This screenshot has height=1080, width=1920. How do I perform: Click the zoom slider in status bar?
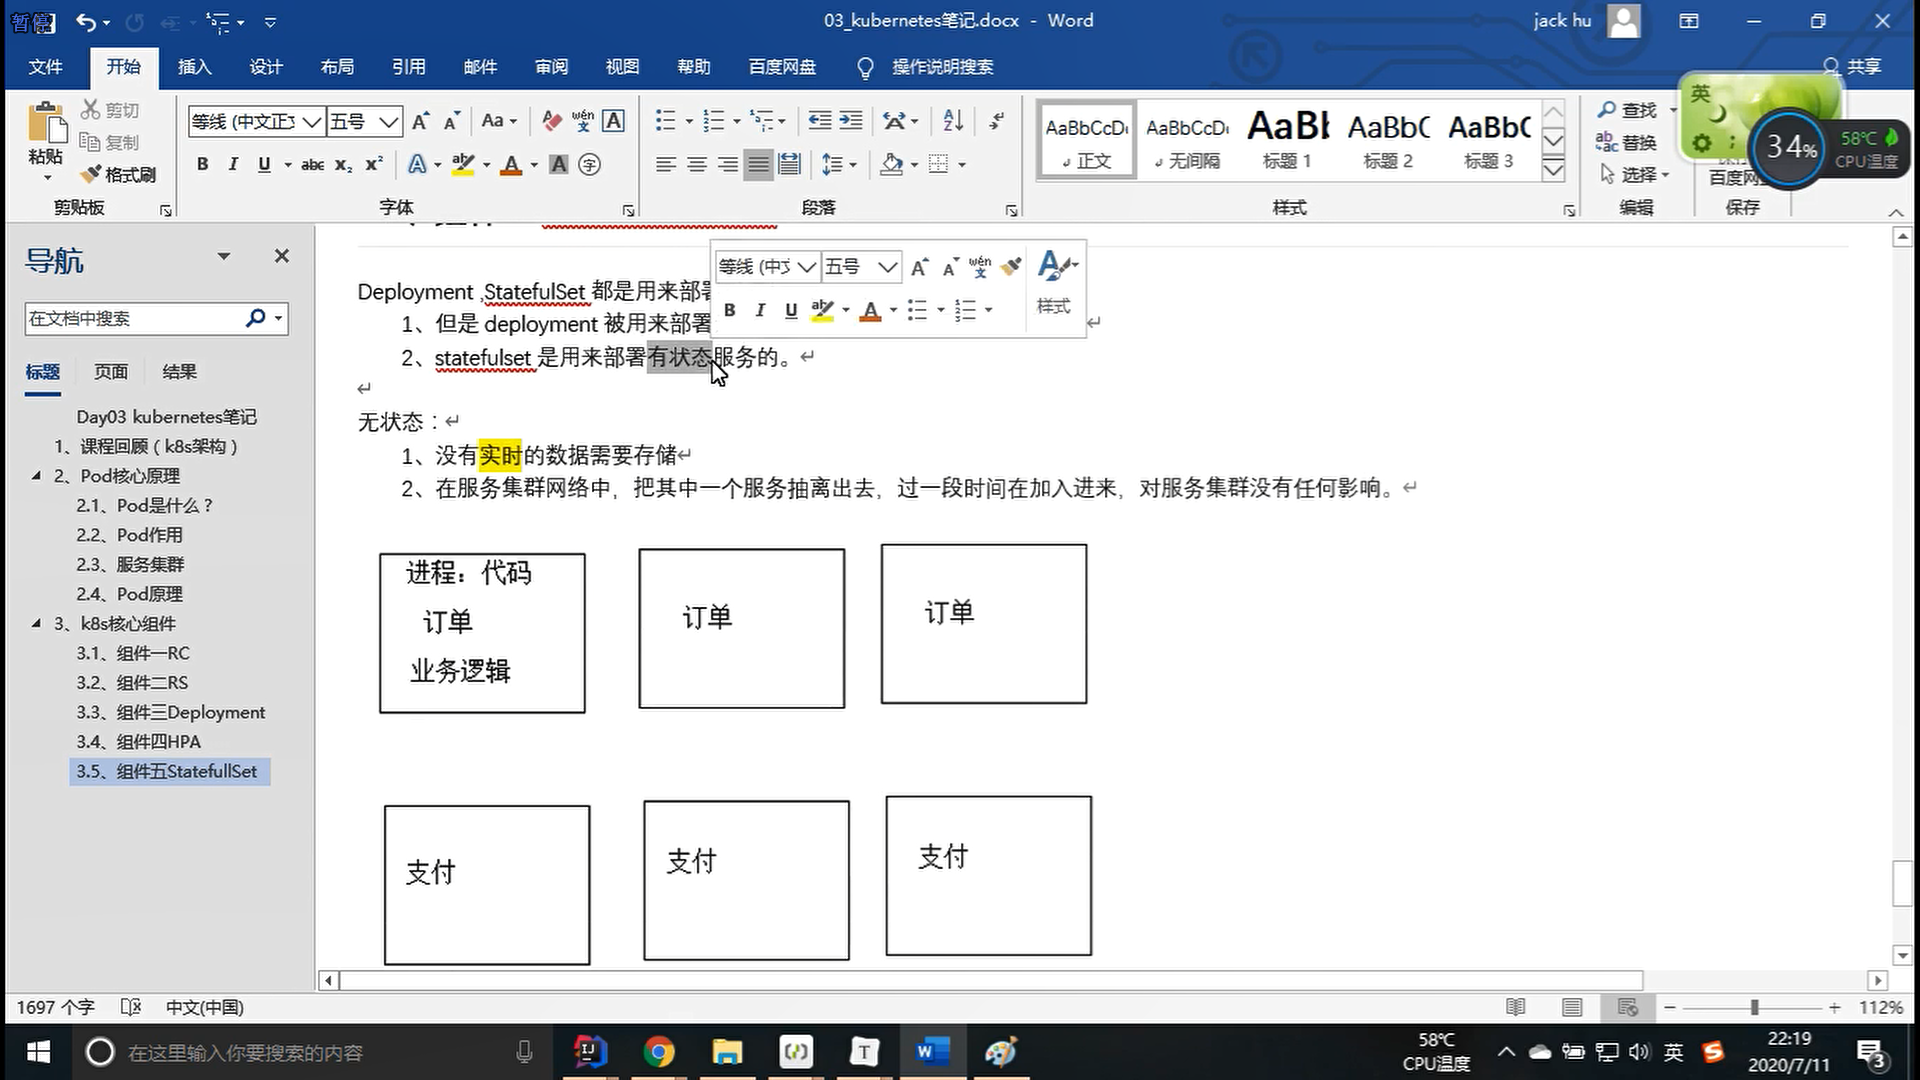coord(1754,1007)
